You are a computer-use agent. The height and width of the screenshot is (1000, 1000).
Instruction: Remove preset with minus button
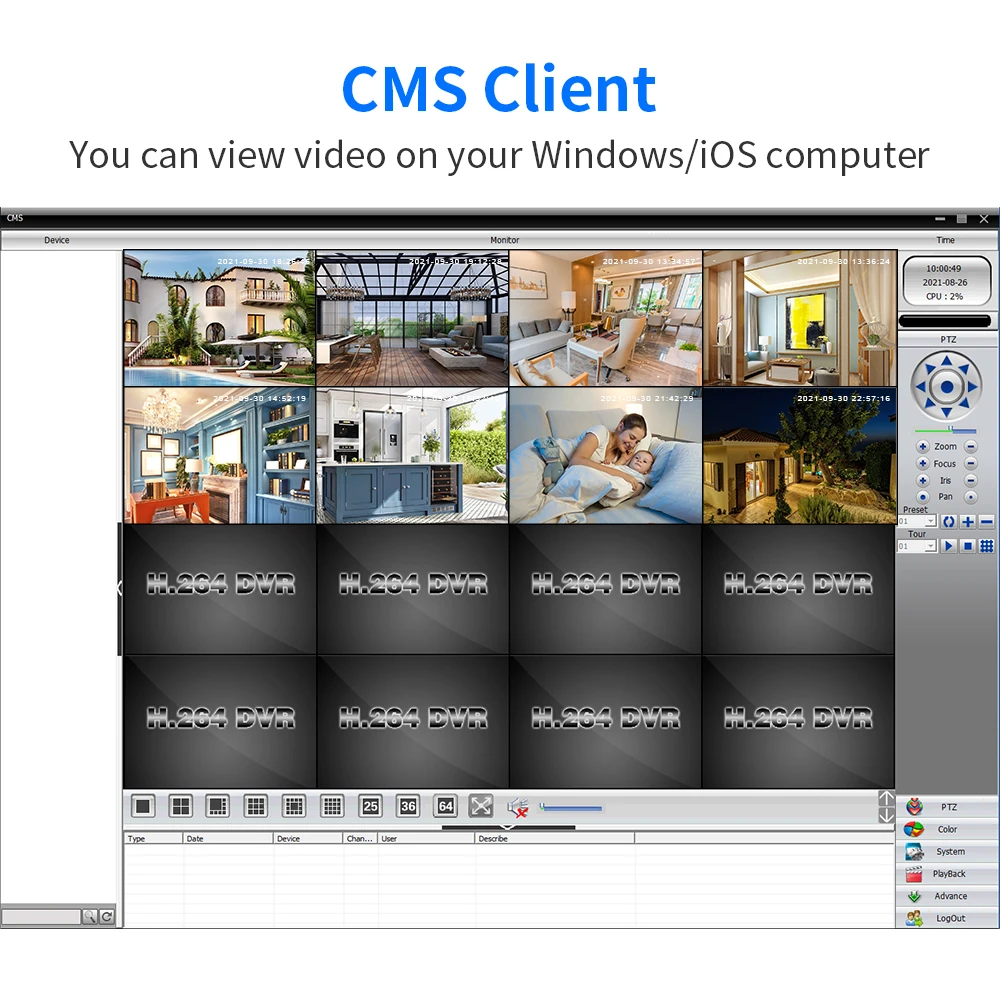click(986, 522)
